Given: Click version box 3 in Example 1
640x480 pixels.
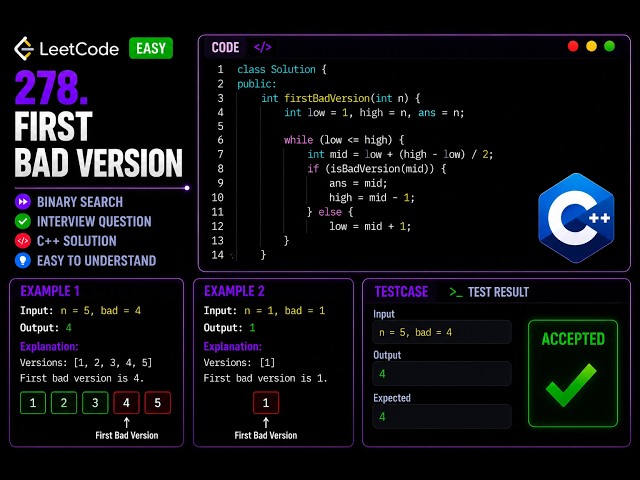Looking at the screenshot, I should click(x=95, y=403).
